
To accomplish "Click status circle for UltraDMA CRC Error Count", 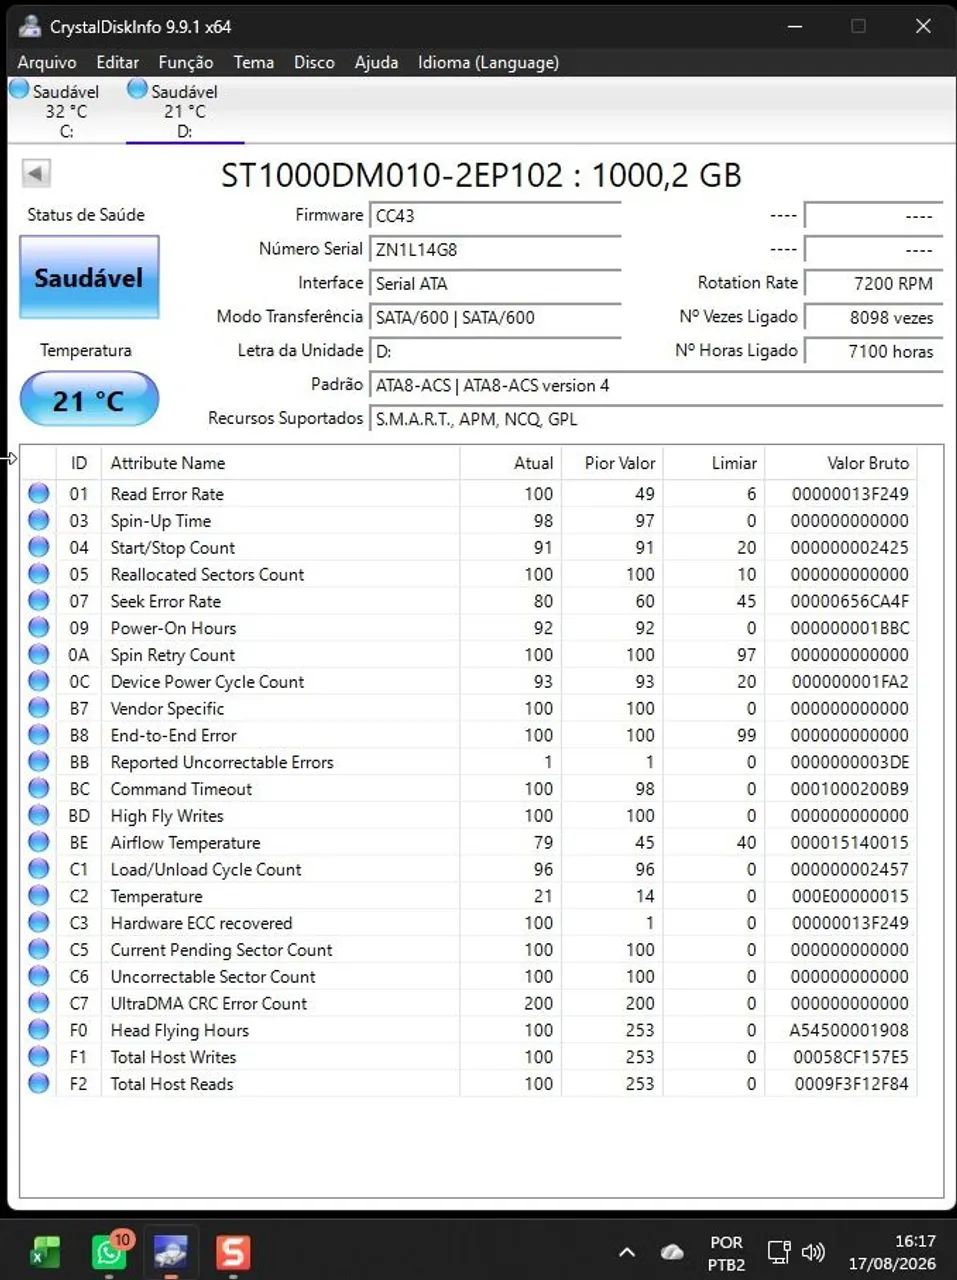I will (x=39, y=1003).
